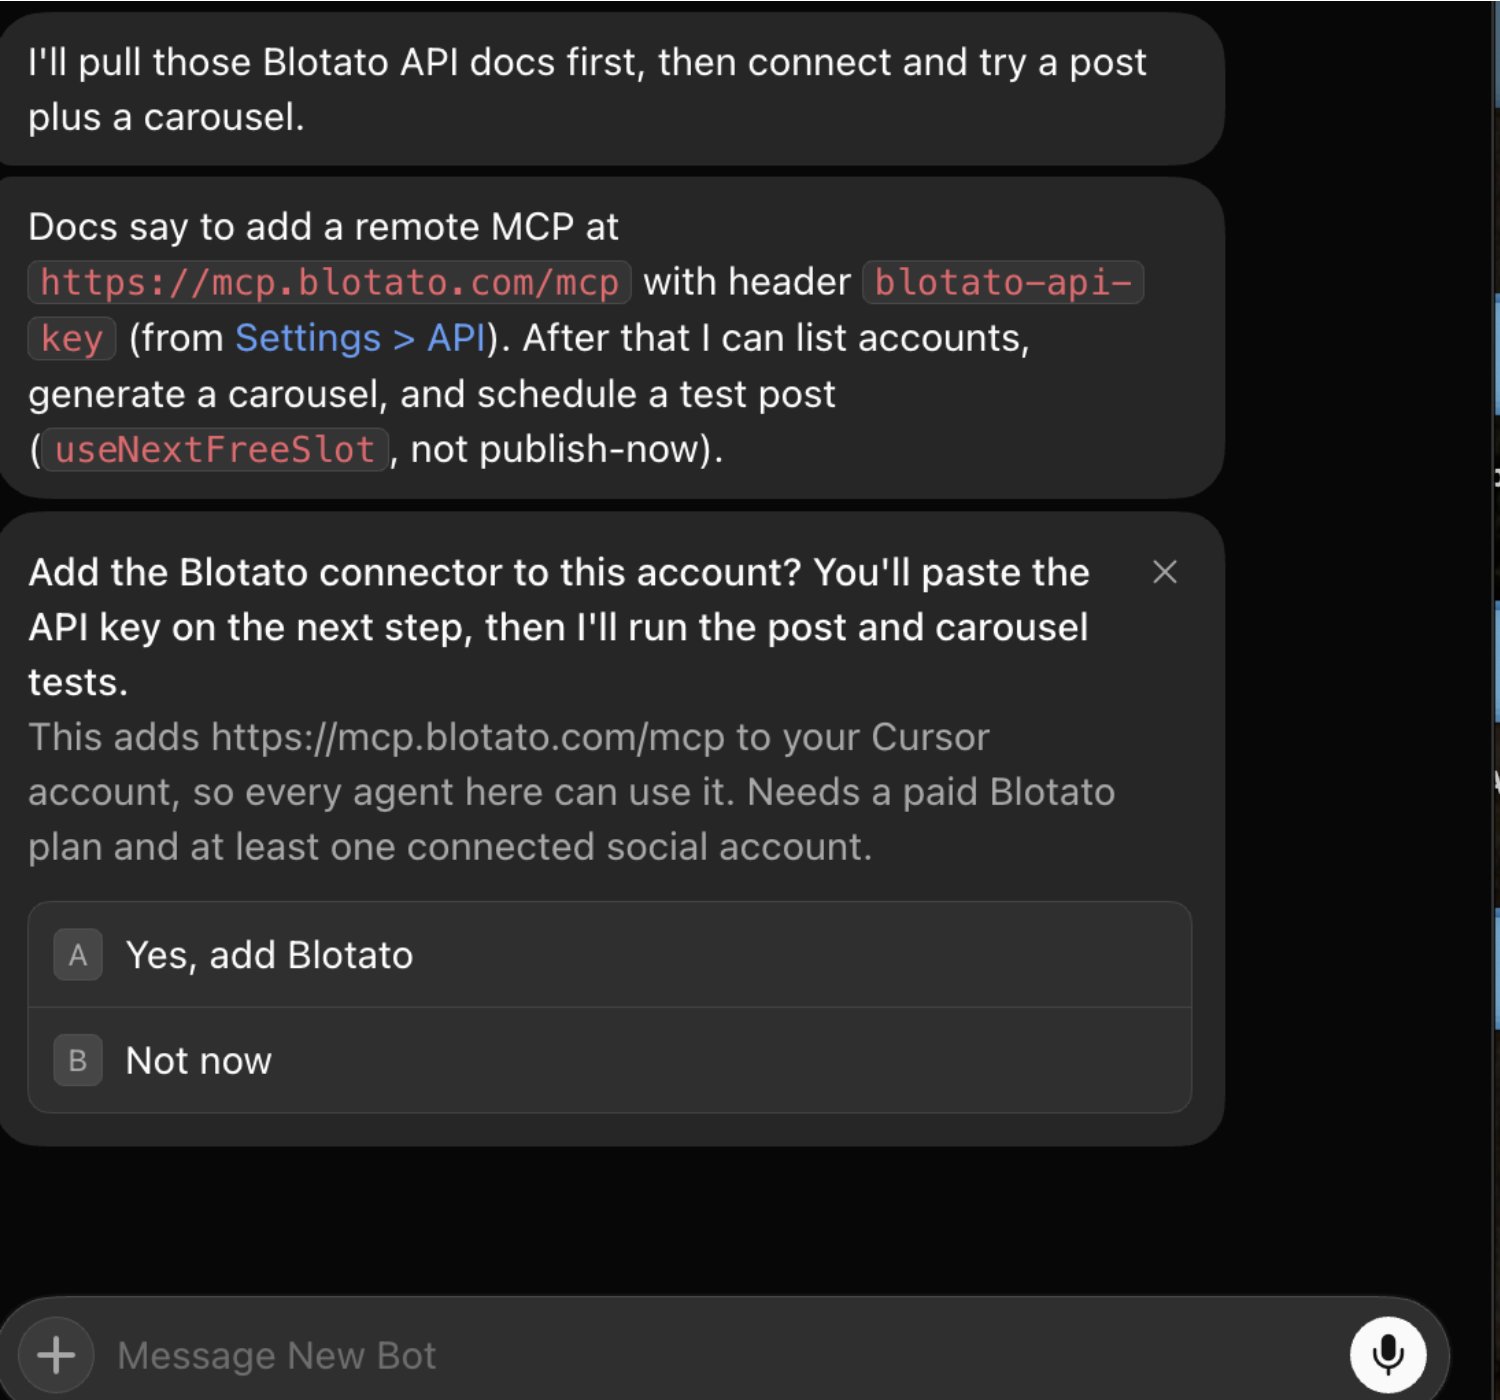Viewport: 1500px width, 1400px height.
Task: Choose the "Not now" option
Action: (x=610, y=1060)
